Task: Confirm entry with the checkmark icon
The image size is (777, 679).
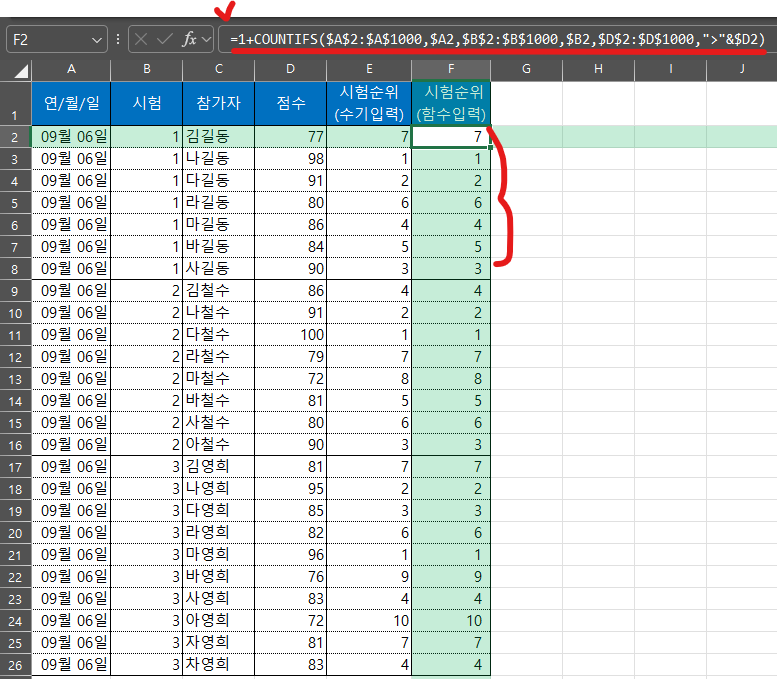Action: (165, 39)
